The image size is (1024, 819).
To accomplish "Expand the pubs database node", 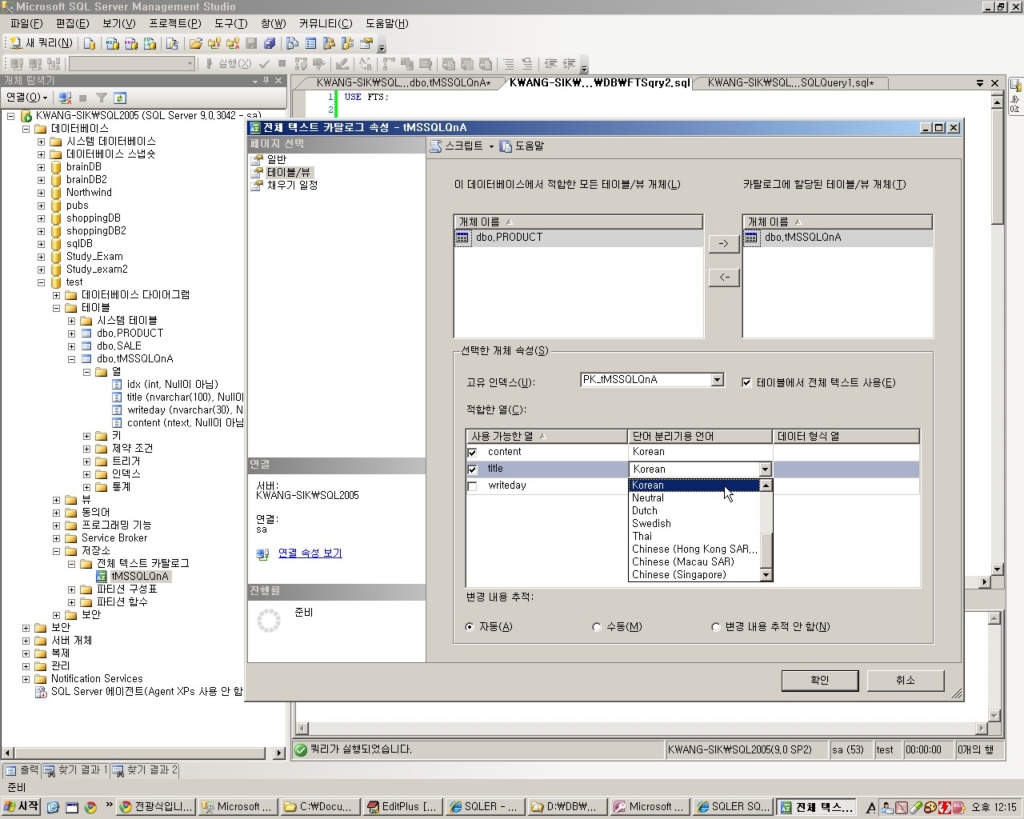I will (x=40, y=206).
